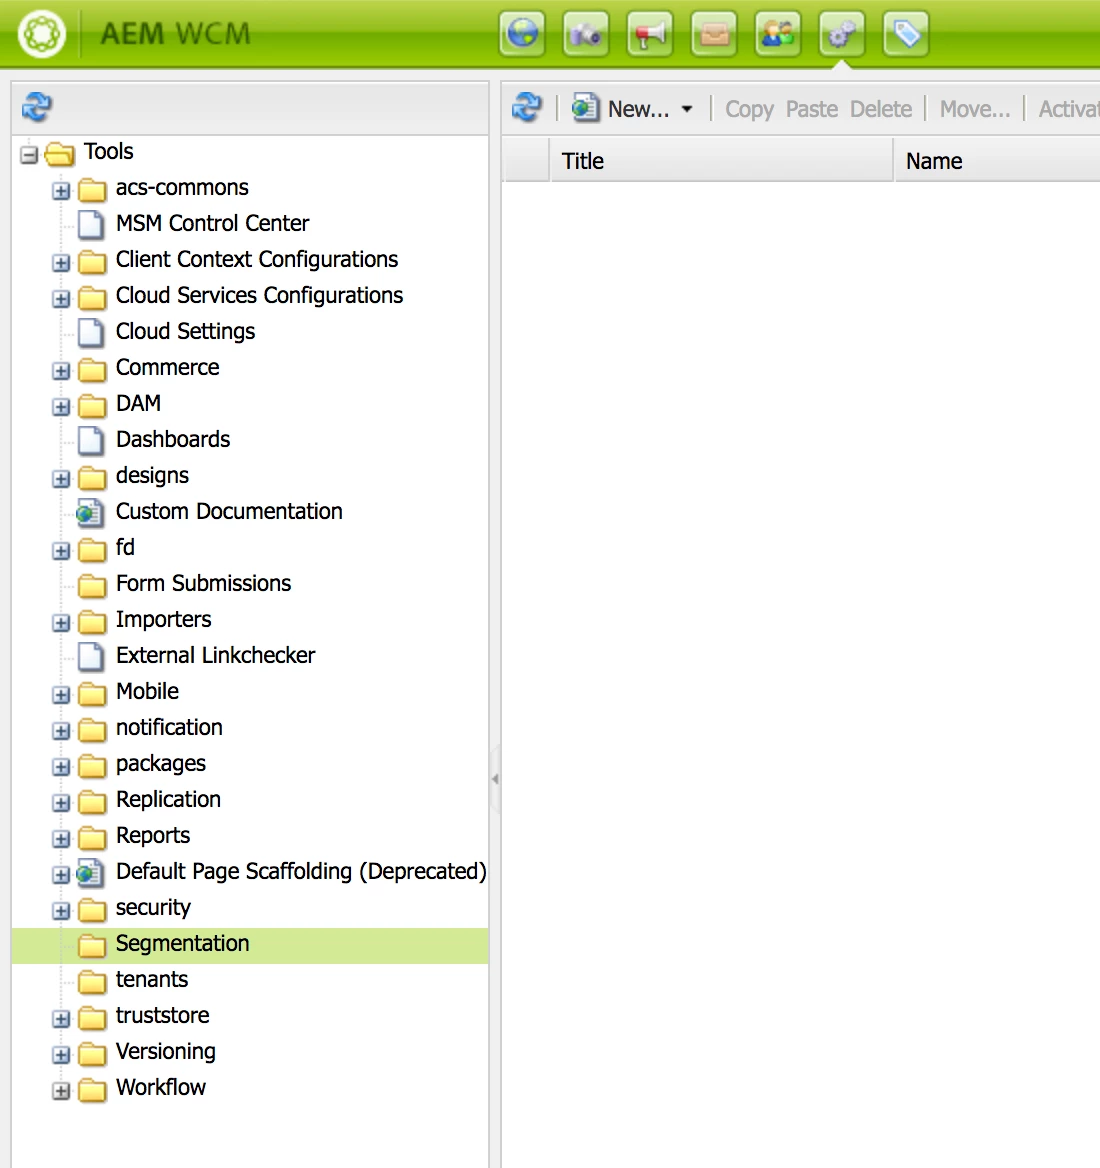Click the Cloud Settings page icon

[92, 331]
